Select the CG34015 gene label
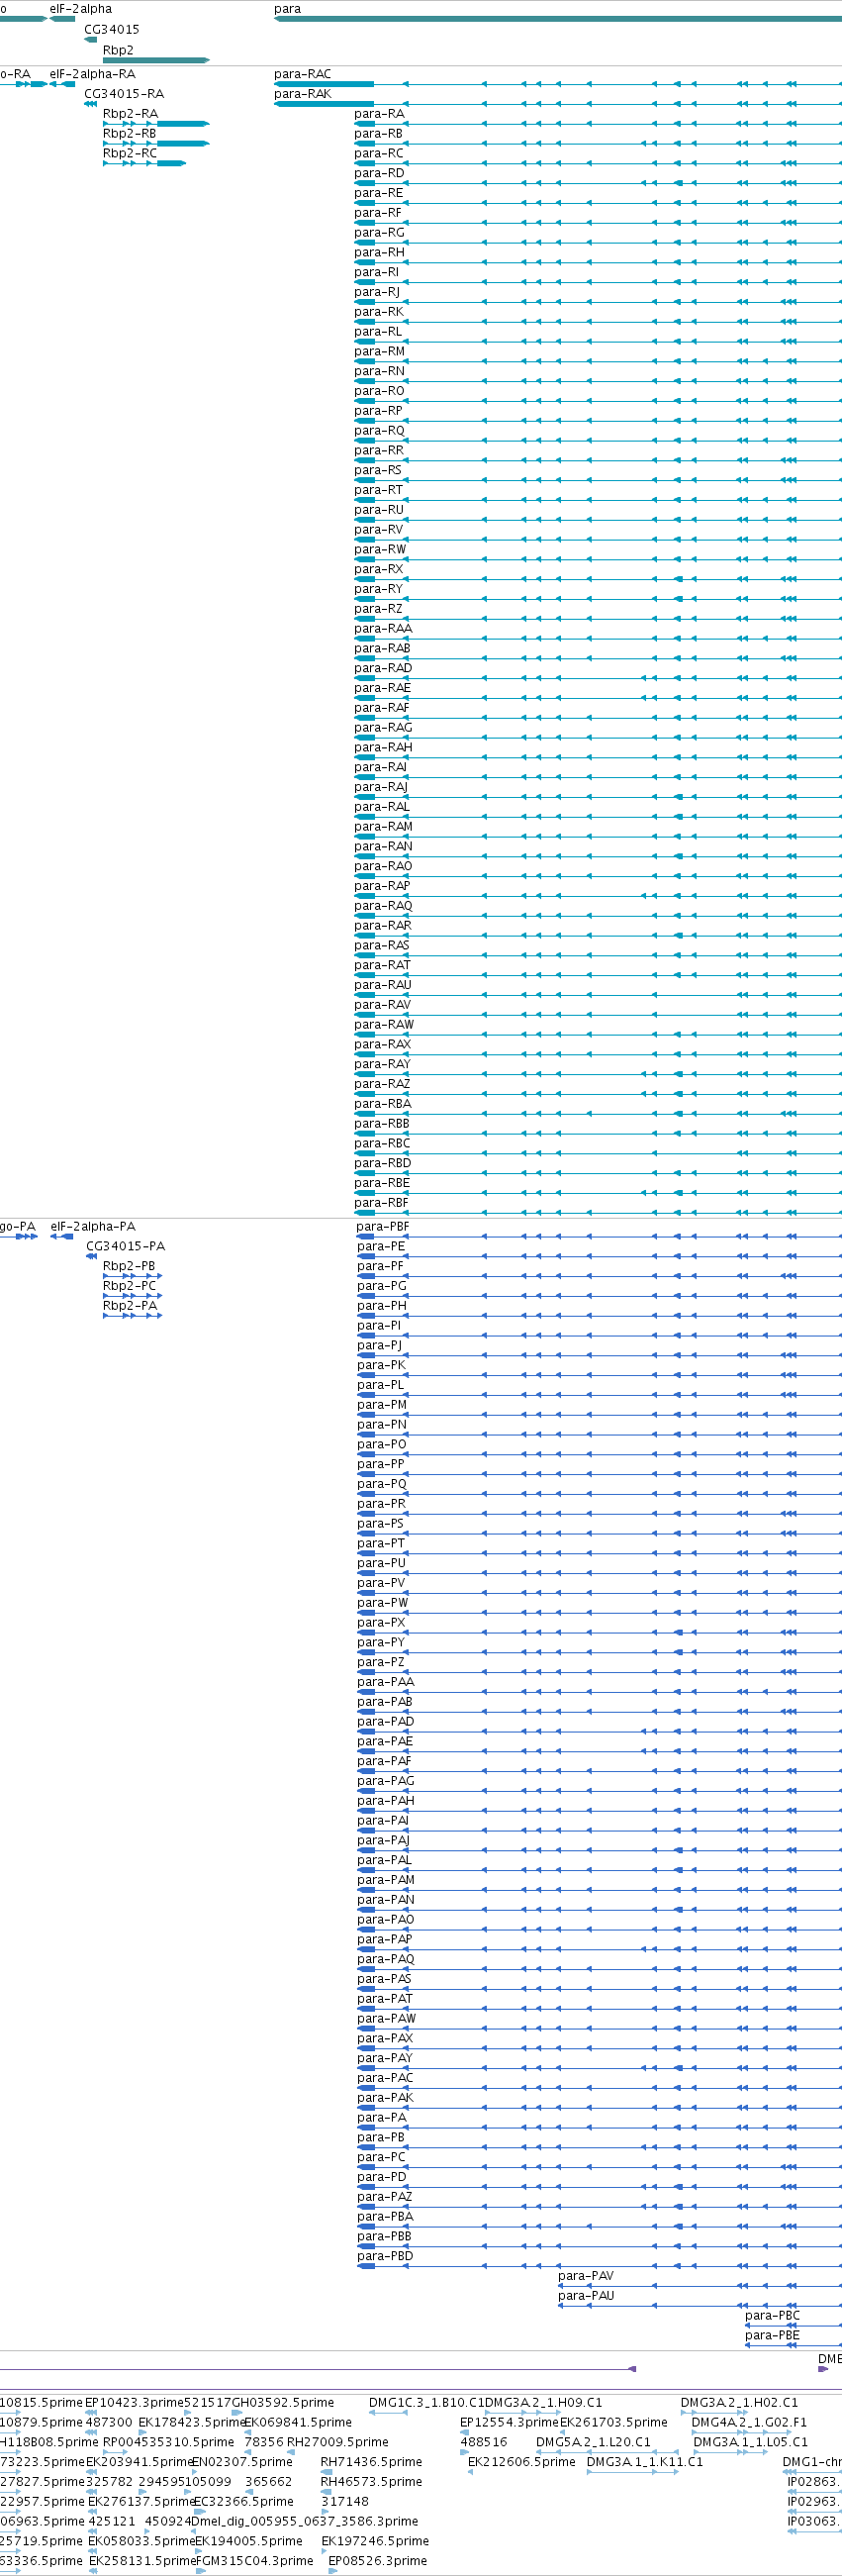The image size is (842, 2576). click(x=112, y=30)
